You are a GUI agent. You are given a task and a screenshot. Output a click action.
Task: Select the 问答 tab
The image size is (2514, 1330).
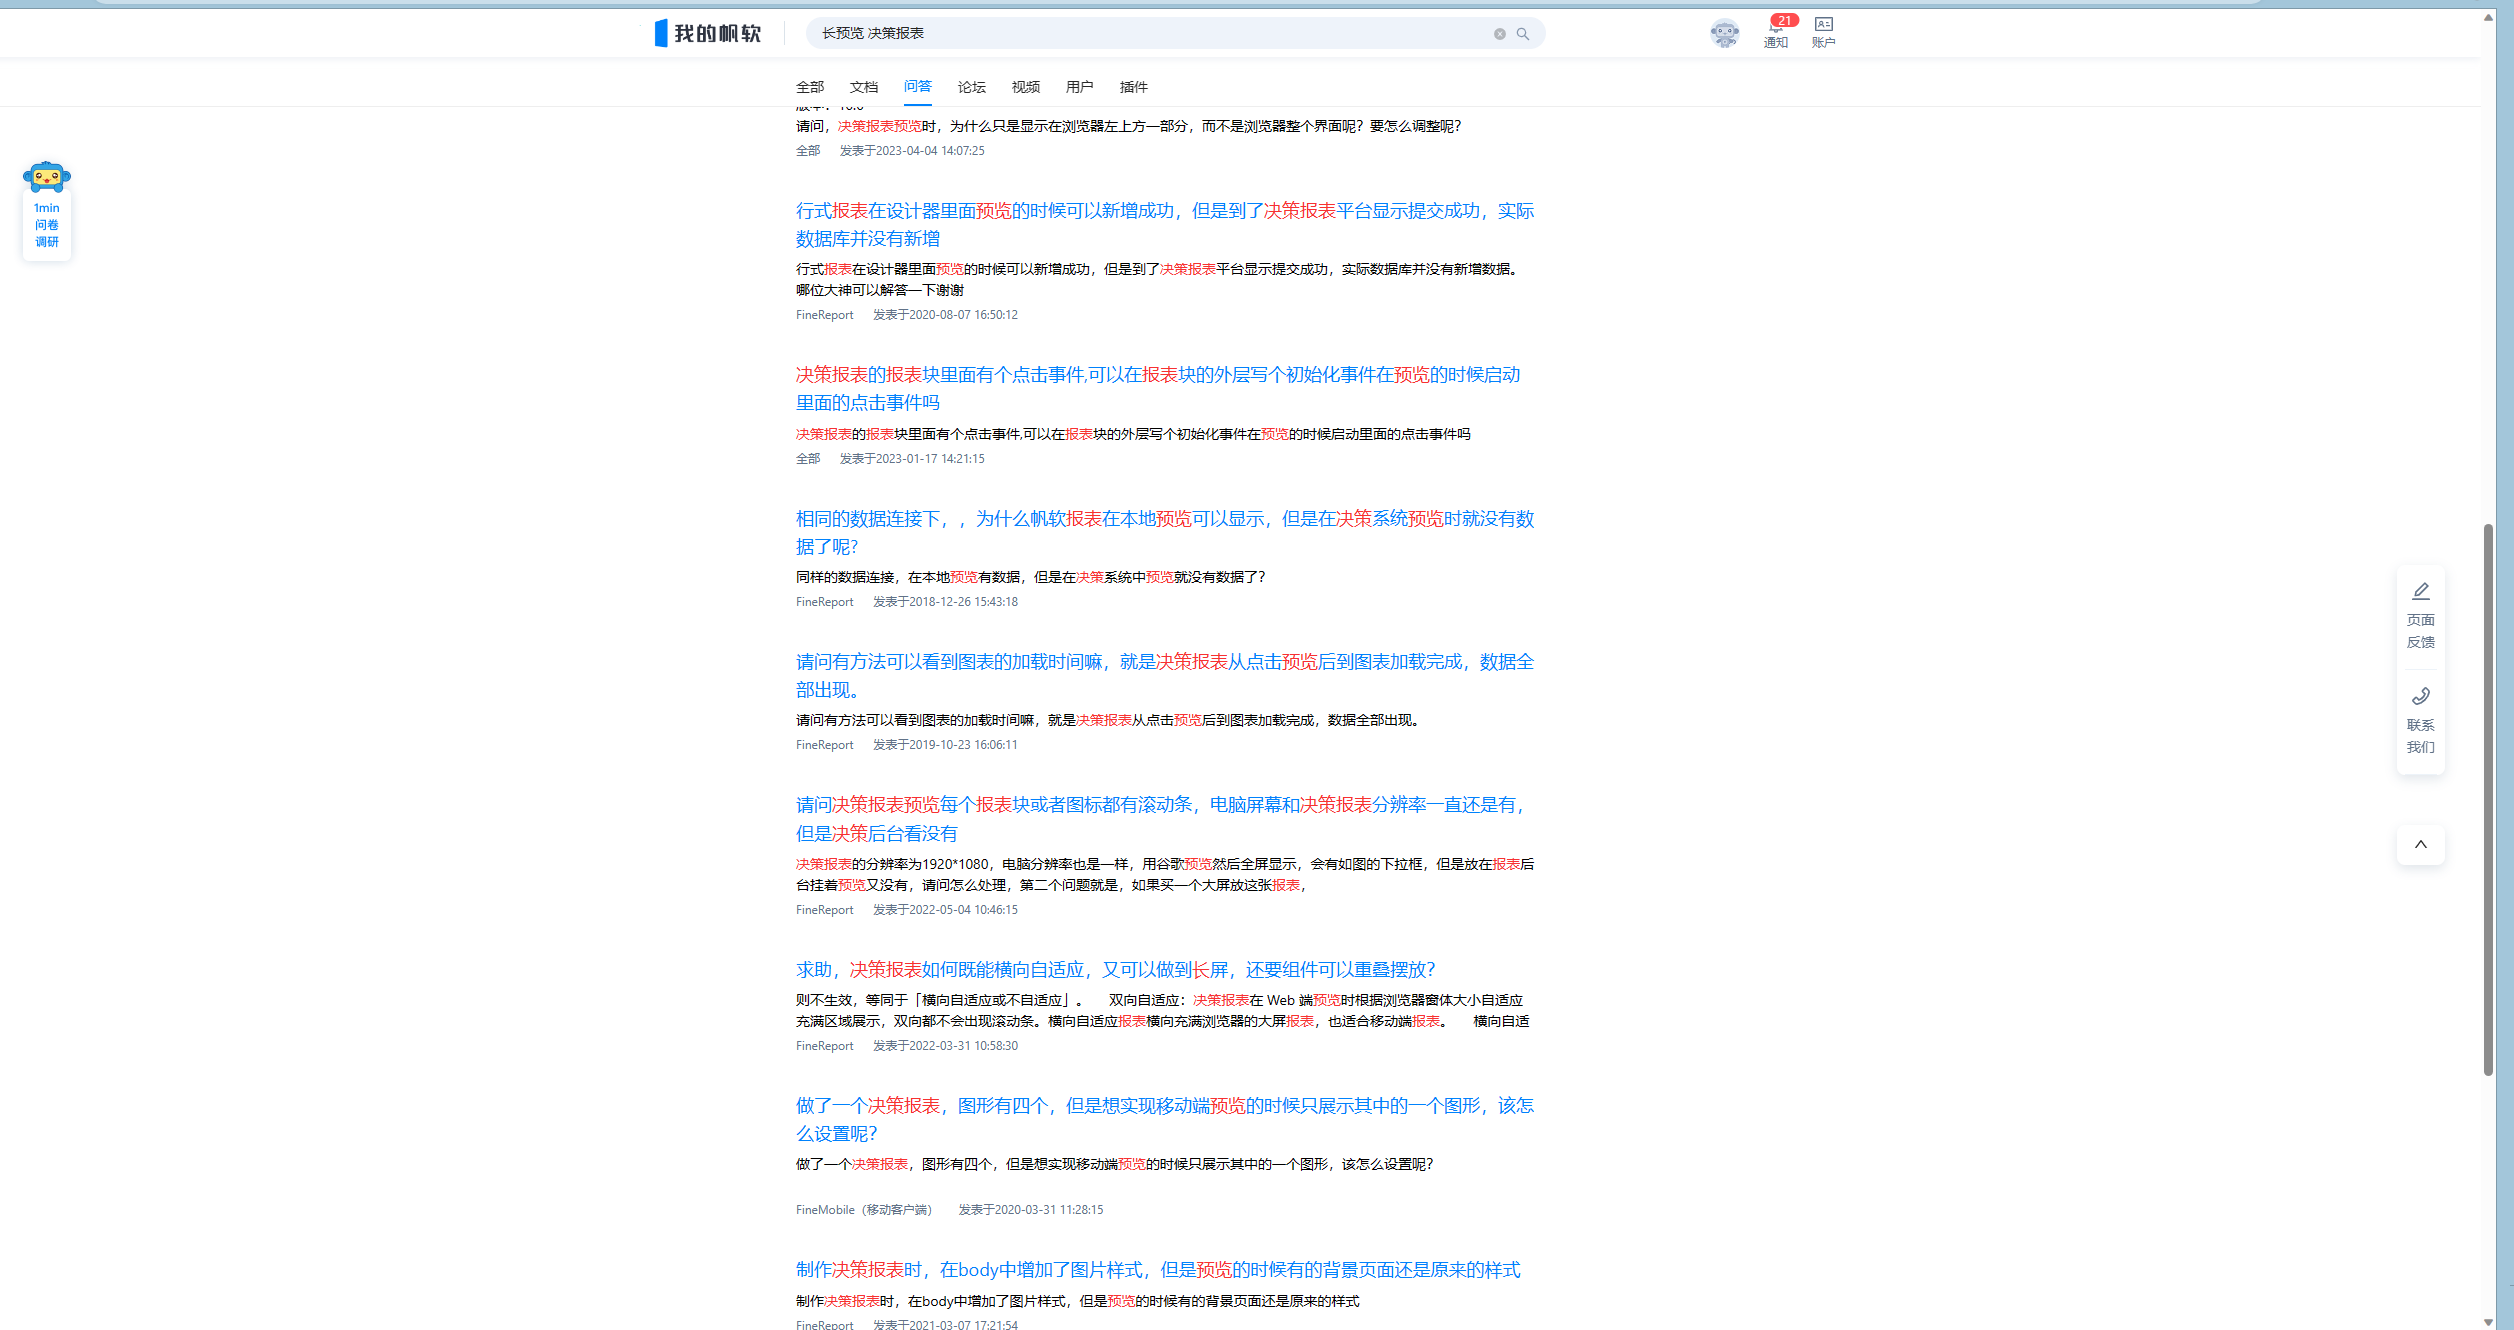[918, 87]
